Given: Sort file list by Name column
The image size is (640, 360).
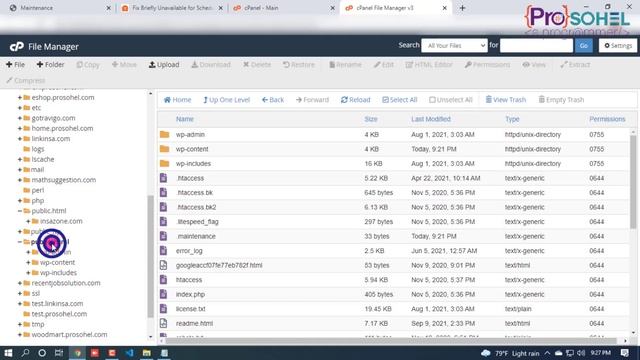Looking at the screenshot, I should point(184,119).
